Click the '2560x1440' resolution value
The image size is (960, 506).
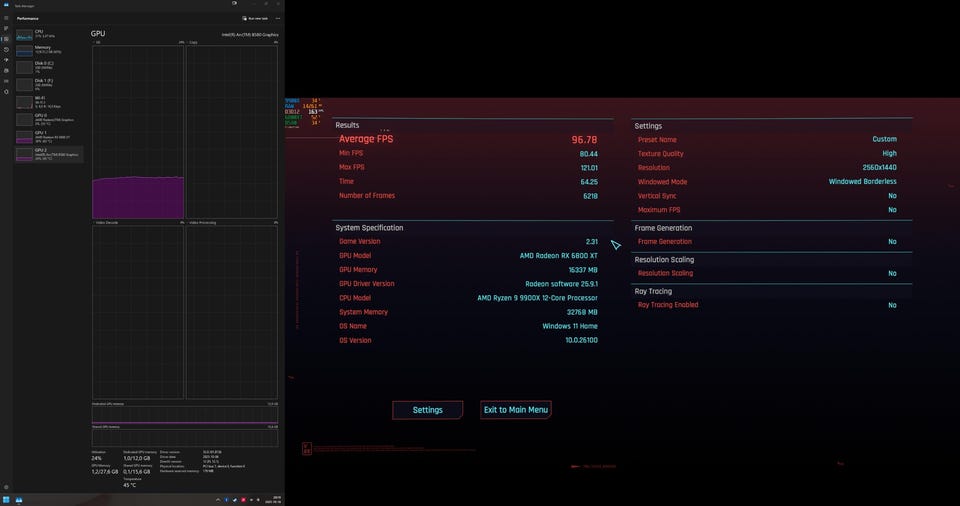(879, 167)
